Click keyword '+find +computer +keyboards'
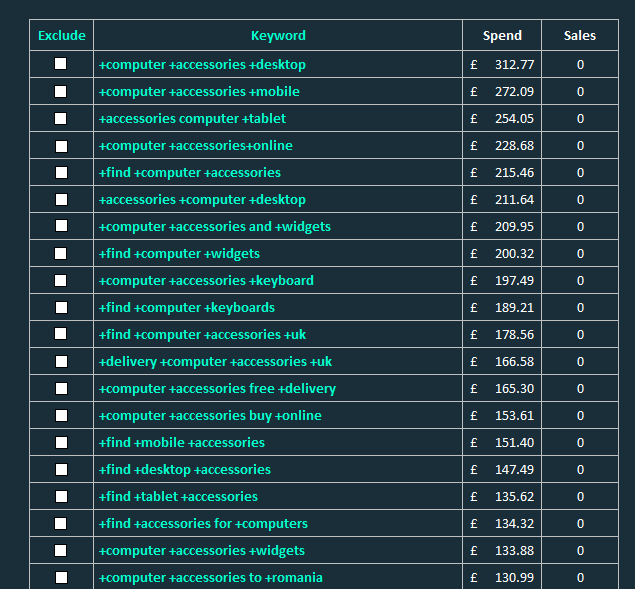This screenshot has width=635, height=589. point(187,308)
